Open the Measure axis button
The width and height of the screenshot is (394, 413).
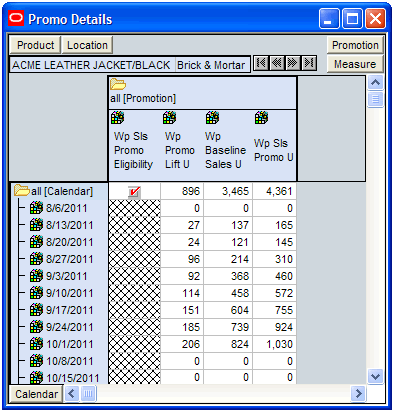click(355, 64)
